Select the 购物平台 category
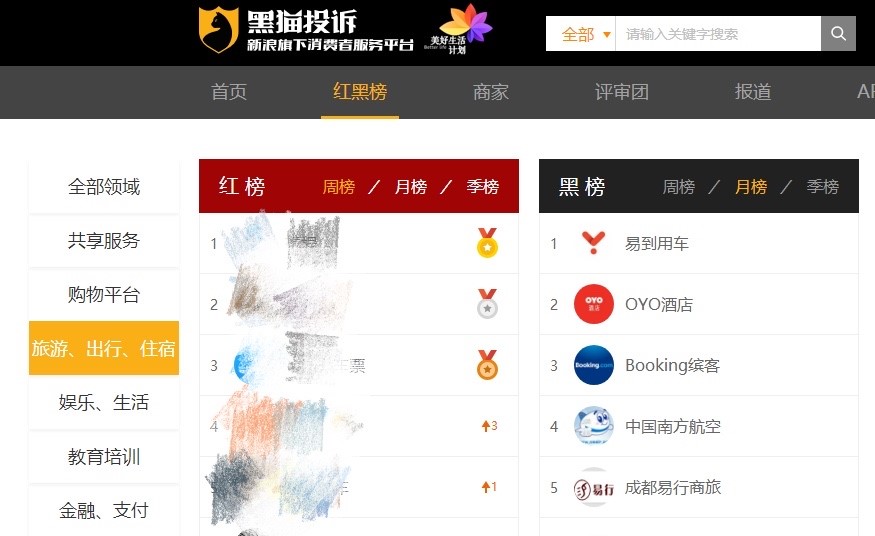The width and height of the screenshot is (875, 536). 104,294
